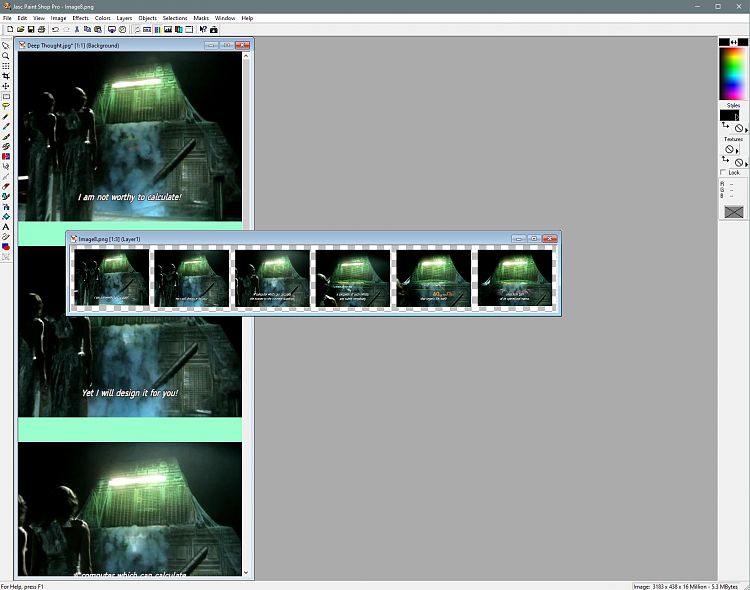750x590 pixels.
Task: Click the first frame in Image8.png strip
Action: tap(111, 278)
